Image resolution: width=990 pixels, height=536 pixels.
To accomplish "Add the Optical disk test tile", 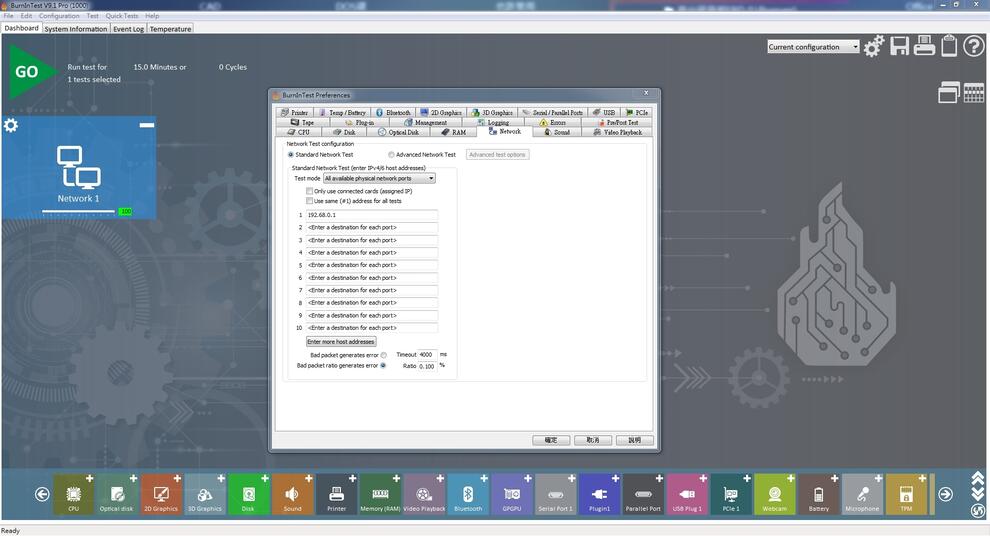I will [x=133, y=479].
